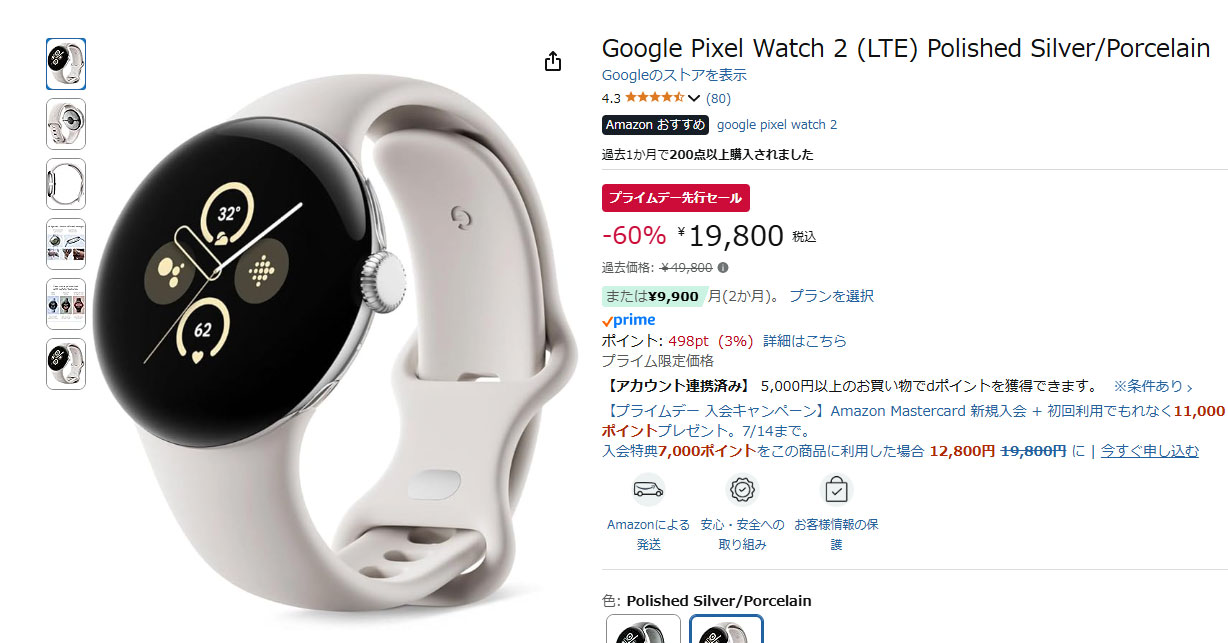This screenshot has width=1228, height=643.
Task: Expand the rating dropdown chevron
Action: pyautogui.click(x=694, y=99)
